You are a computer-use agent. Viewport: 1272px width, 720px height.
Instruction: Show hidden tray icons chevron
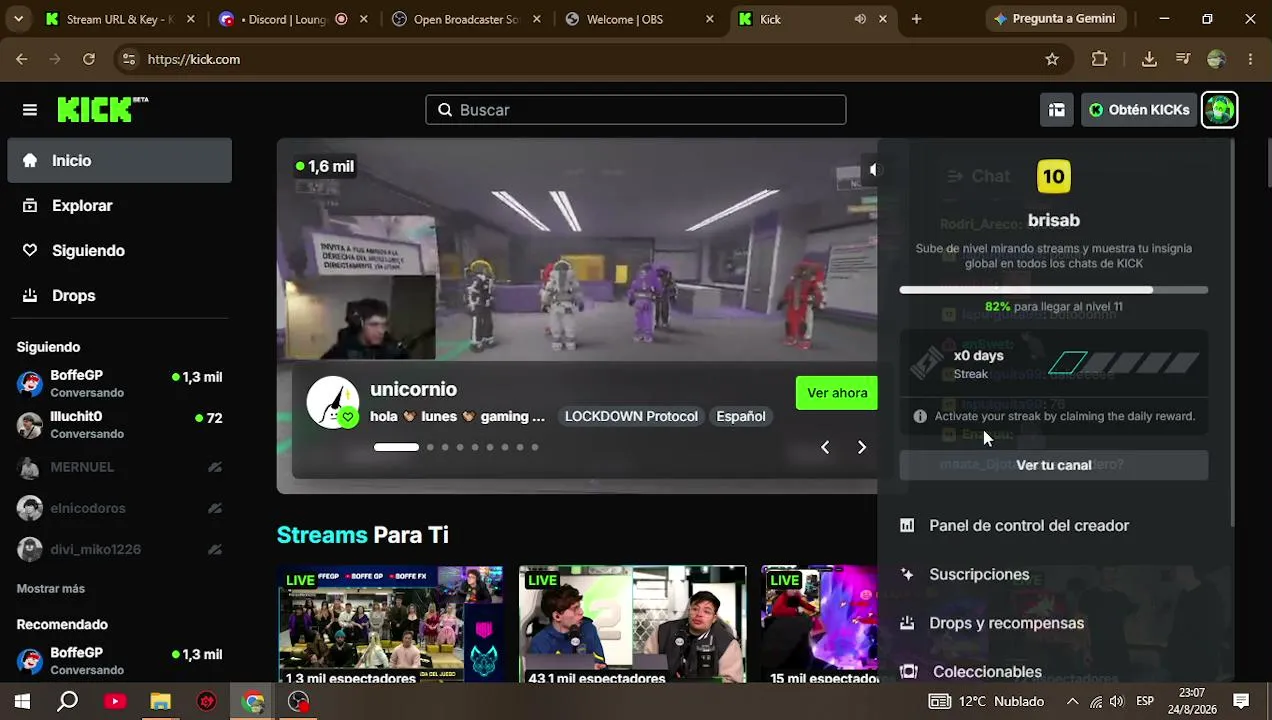pyautogui.click(x=1072, y=701)
